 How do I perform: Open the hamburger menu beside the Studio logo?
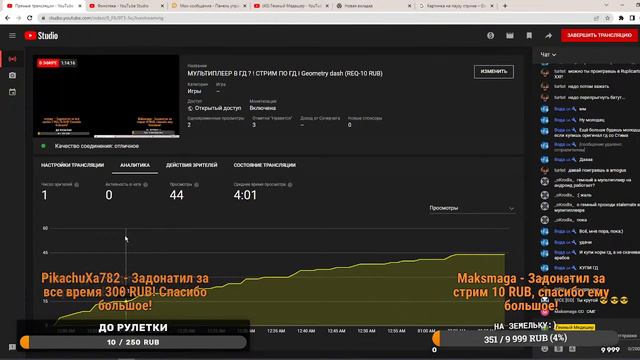click(12, 36)
